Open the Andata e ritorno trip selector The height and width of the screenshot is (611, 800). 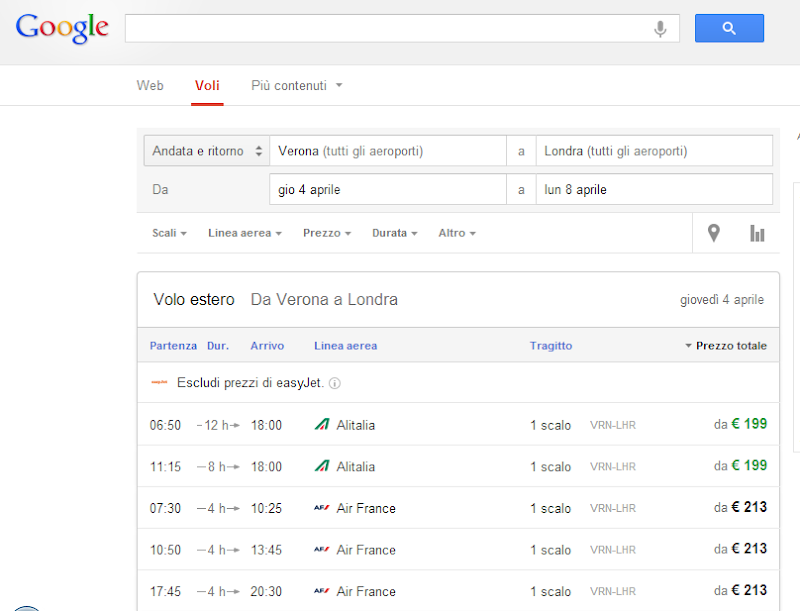click(207, 152)
